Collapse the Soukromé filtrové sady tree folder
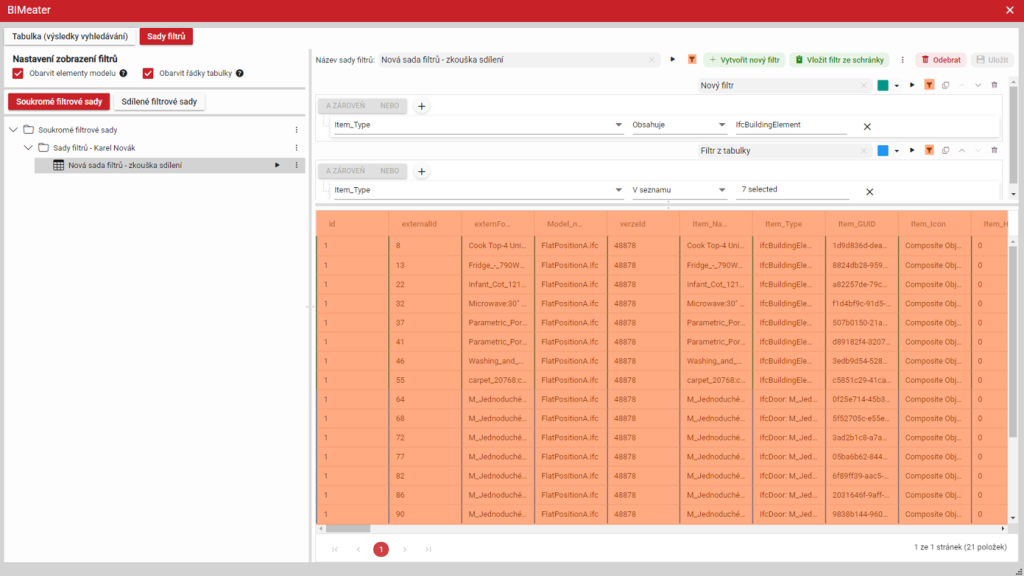The image size is (1024, 576). click(13, 130)
